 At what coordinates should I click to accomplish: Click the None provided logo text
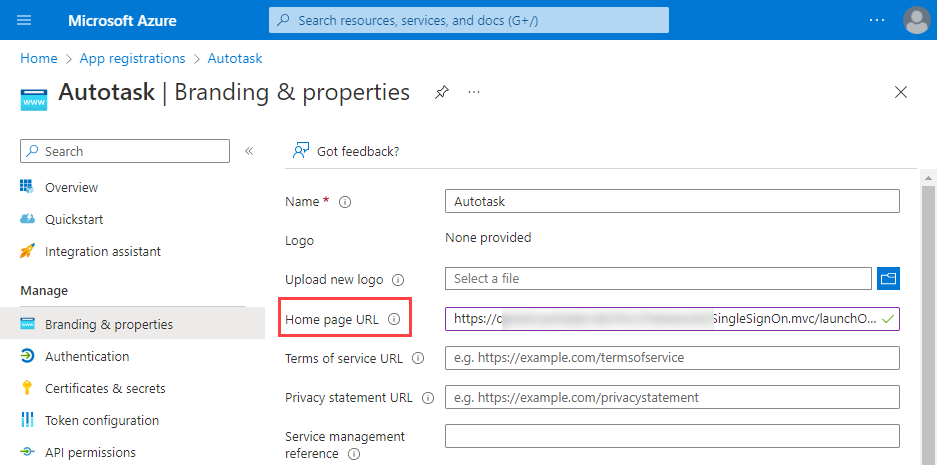(x=488, y=238)
